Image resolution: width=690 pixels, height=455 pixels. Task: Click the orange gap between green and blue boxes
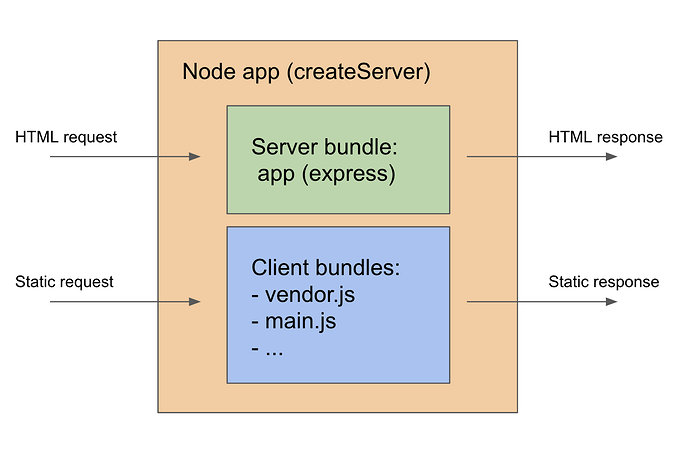[338, 220]
